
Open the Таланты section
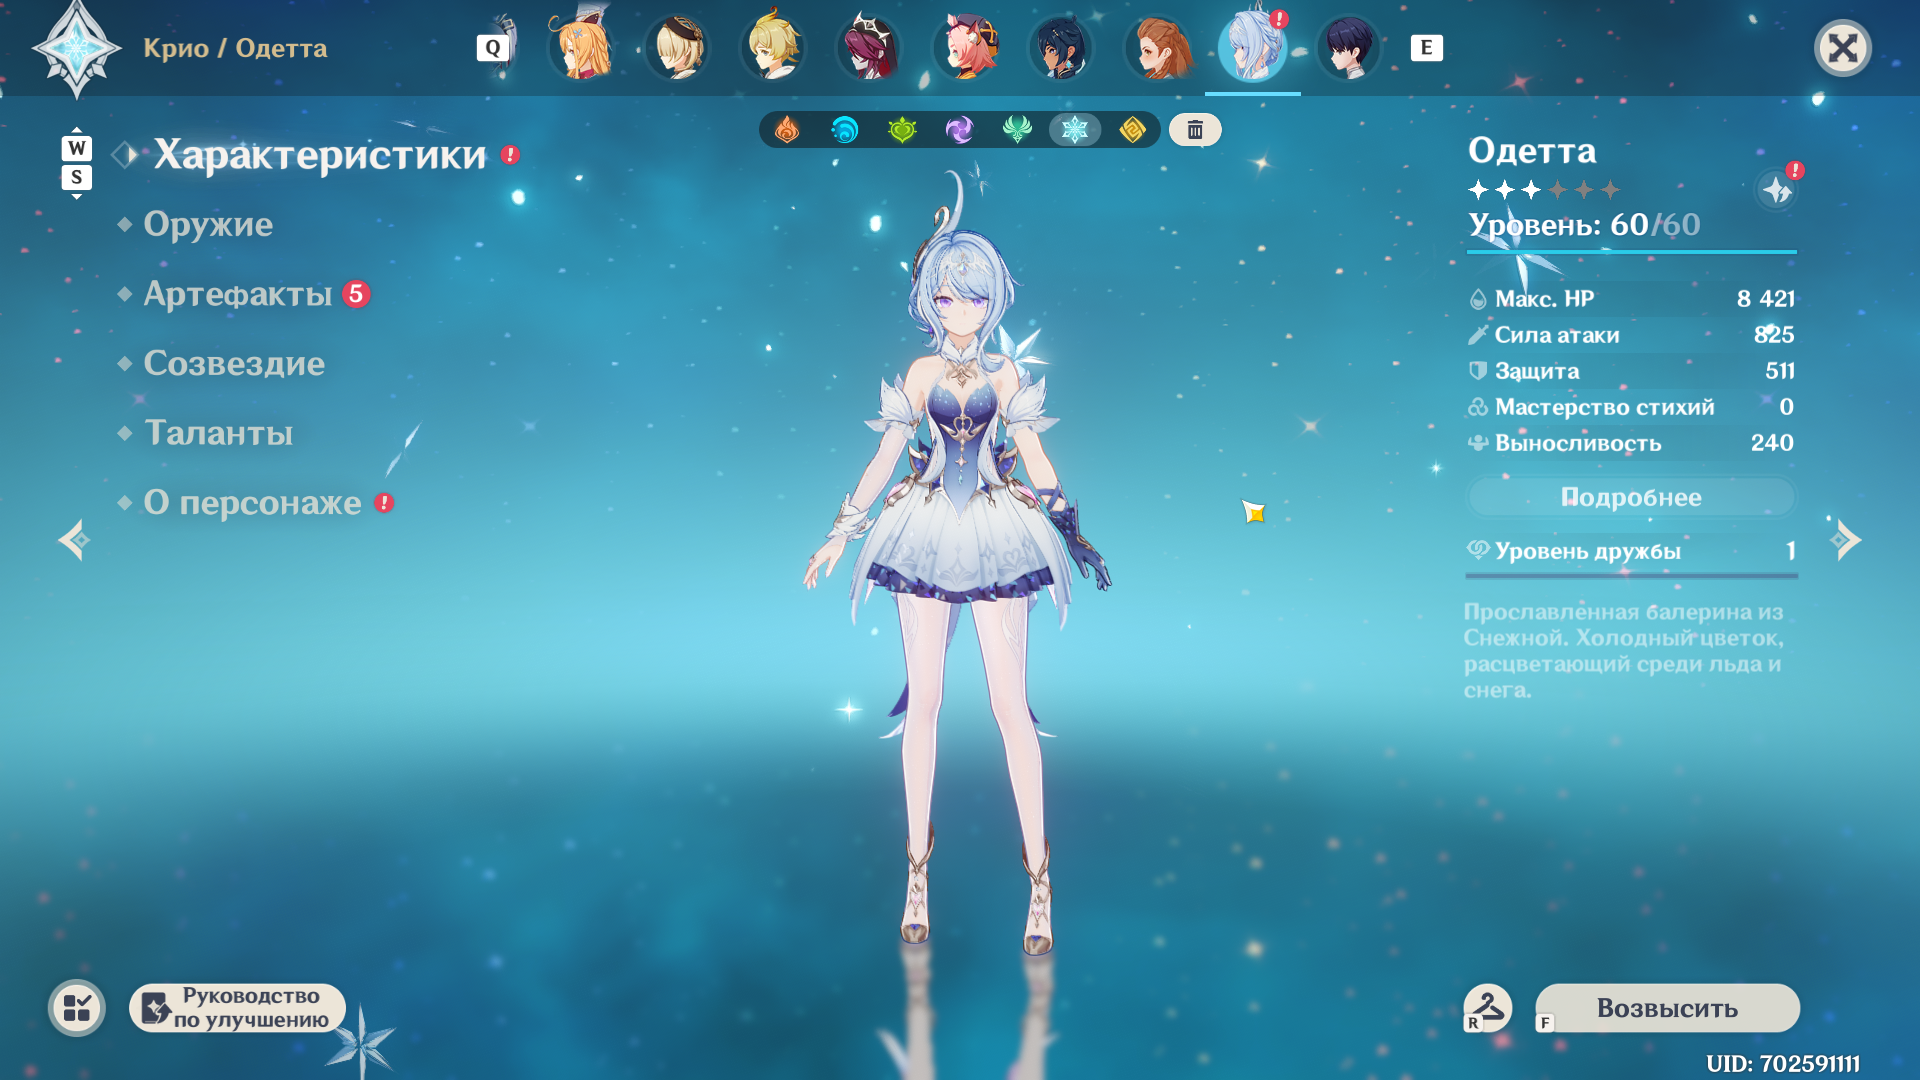[x=219, y=433]
